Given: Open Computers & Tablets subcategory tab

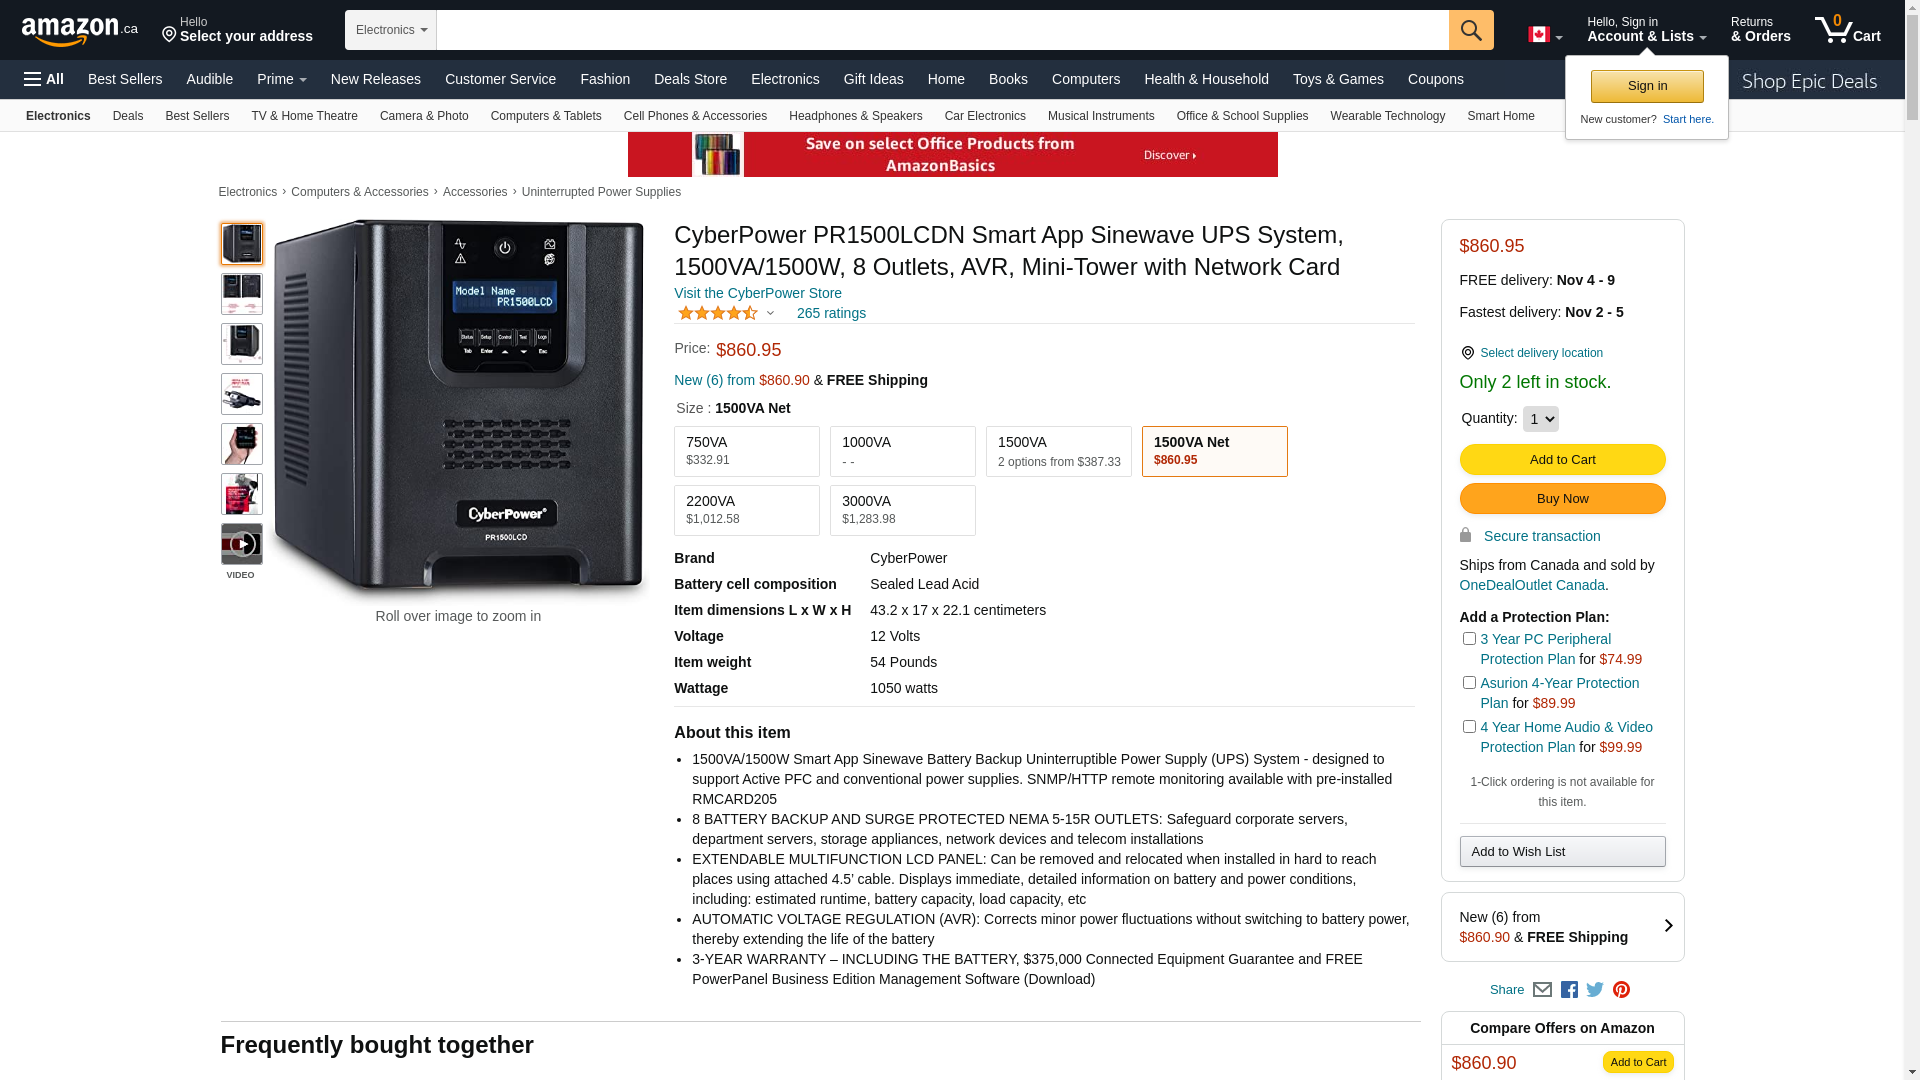Looking at the screenshot, I should (x=546, y=116).
